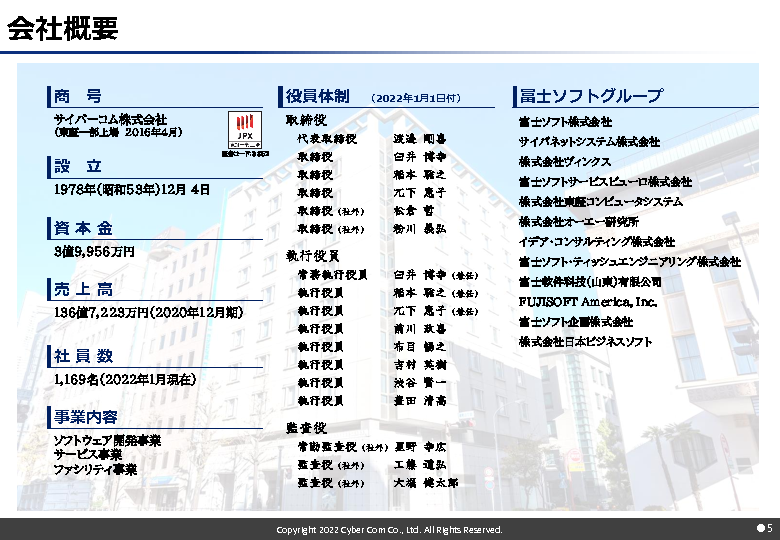Screen dimensions: 780x540
Task: Click FUJISOFT America, Inc. entry
Action: (x=587, y=301)
